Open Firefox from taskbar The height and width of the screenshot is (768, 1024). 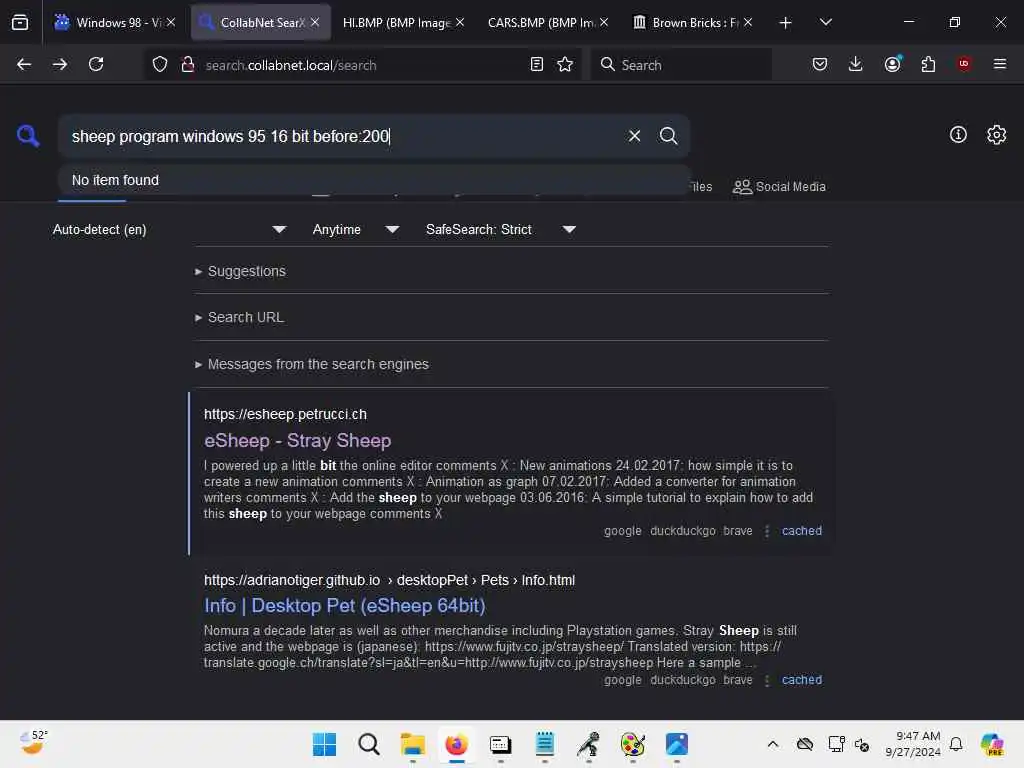pyautogui.click(x=456, y=744)
